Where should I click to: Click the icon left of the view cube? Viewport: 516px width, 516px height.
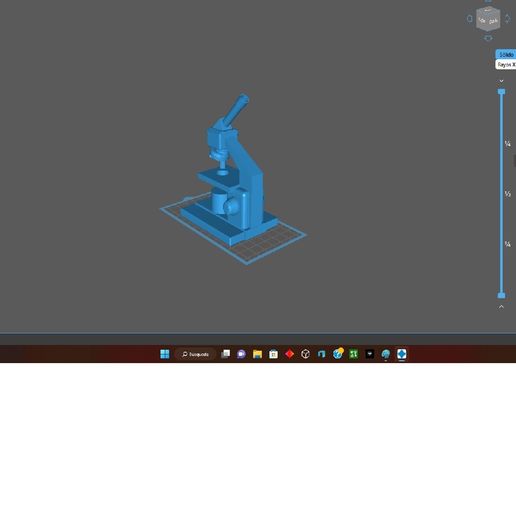(x=469, y=19)
